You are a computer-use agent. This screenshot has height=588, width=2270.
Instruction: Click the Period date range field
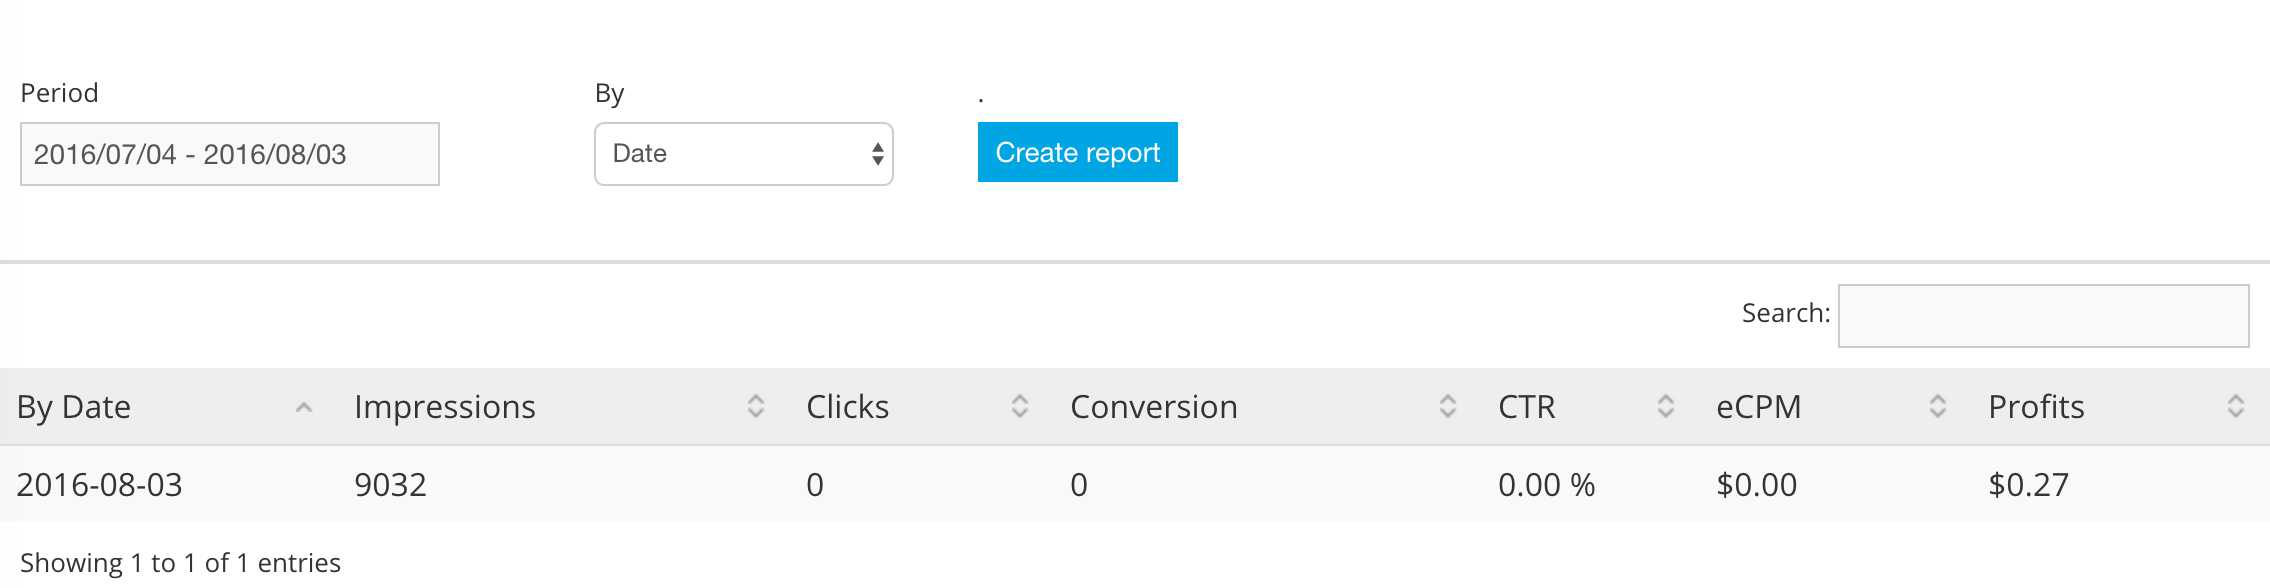point(229,154)
